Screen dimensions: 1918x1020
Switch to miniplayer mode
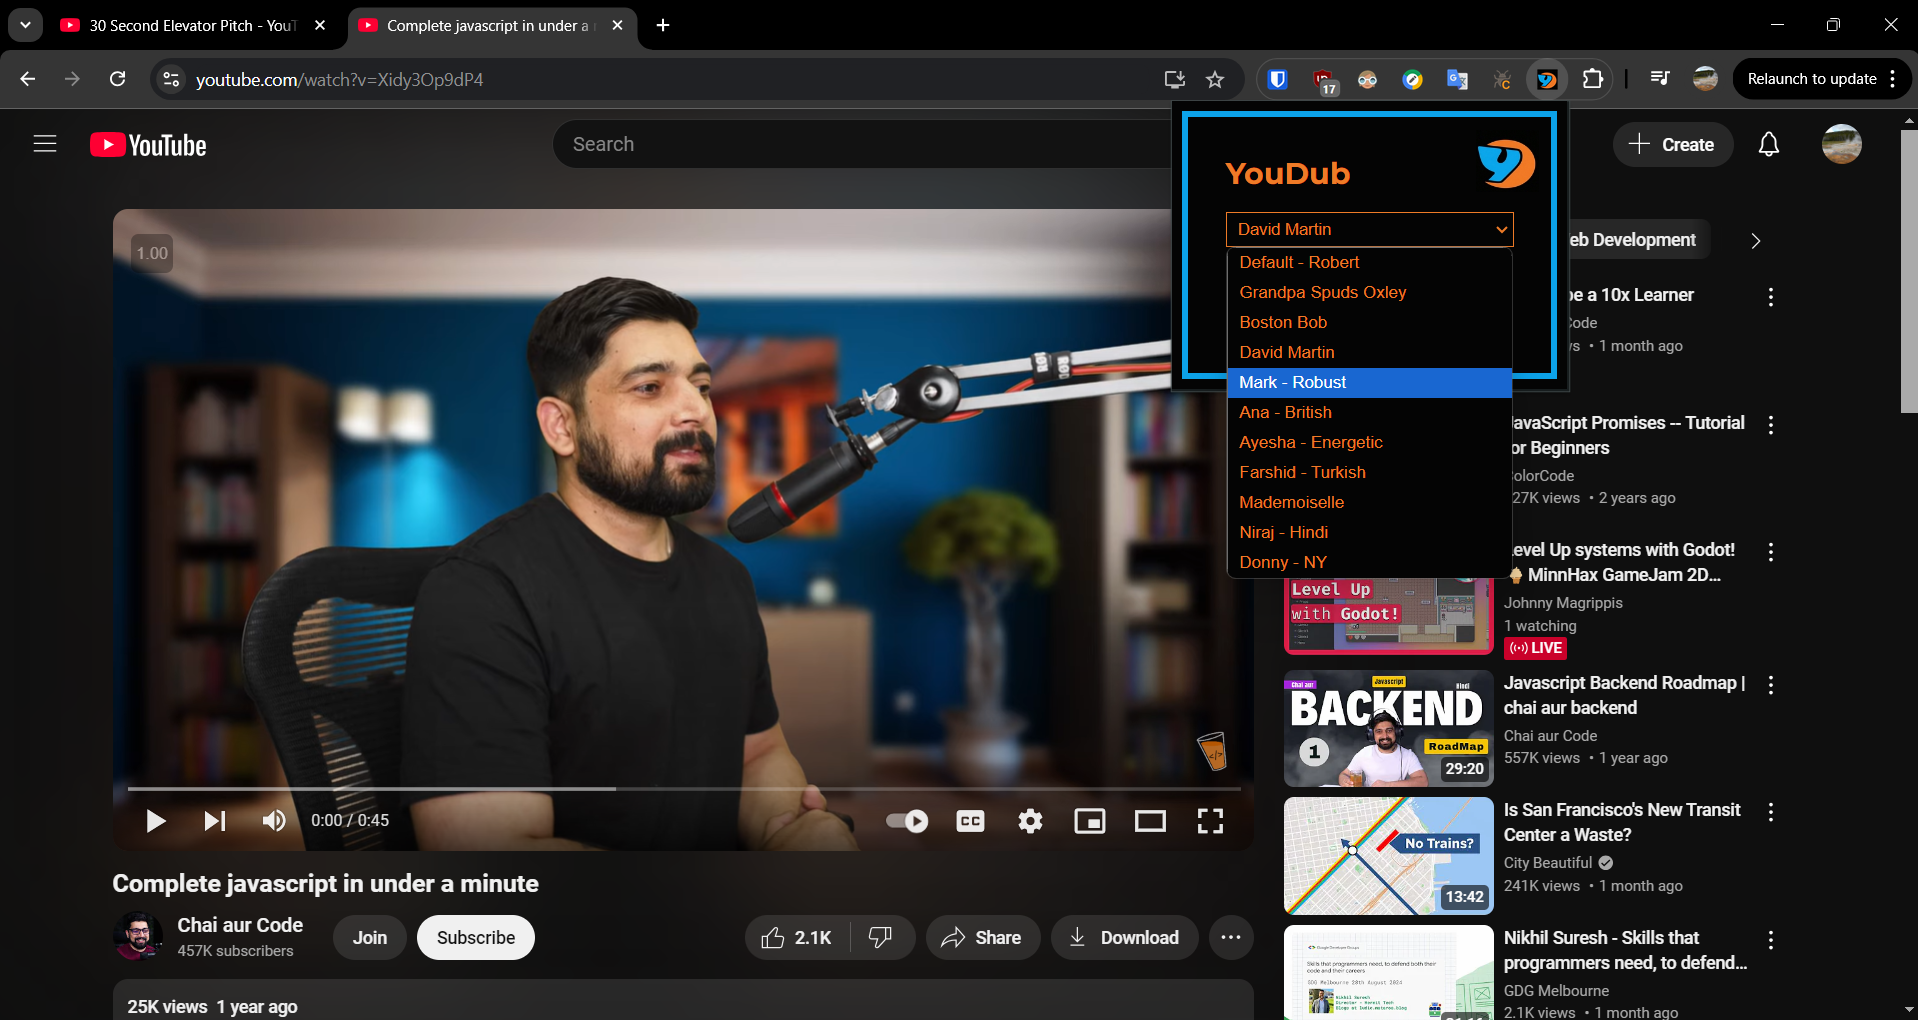[1089, 821]
